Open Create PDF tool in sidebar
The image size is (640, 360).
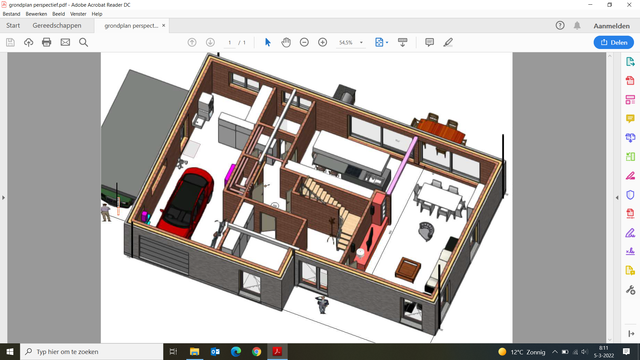630,80
